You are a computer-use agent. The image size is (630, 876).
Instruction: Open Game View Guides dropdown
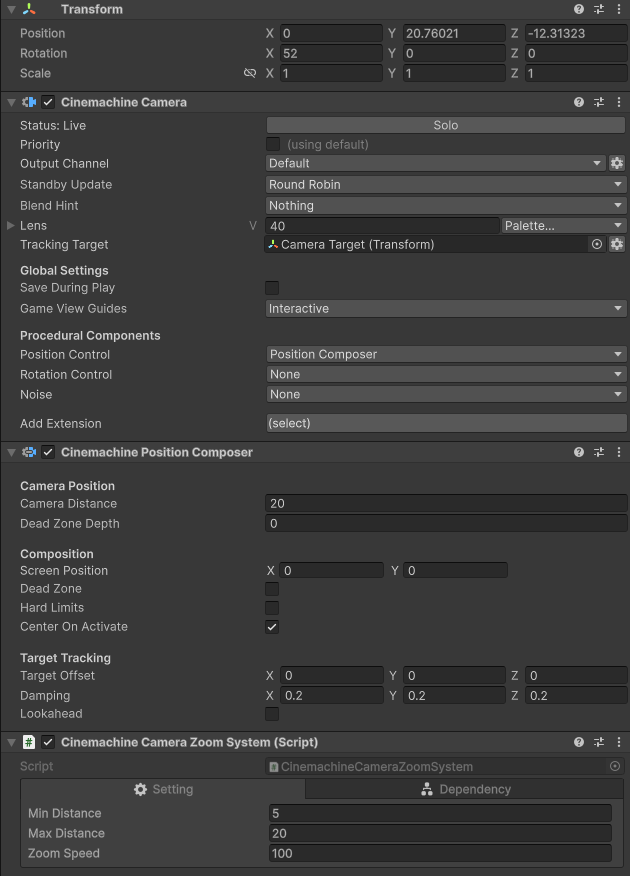click(x=446, y=308)
